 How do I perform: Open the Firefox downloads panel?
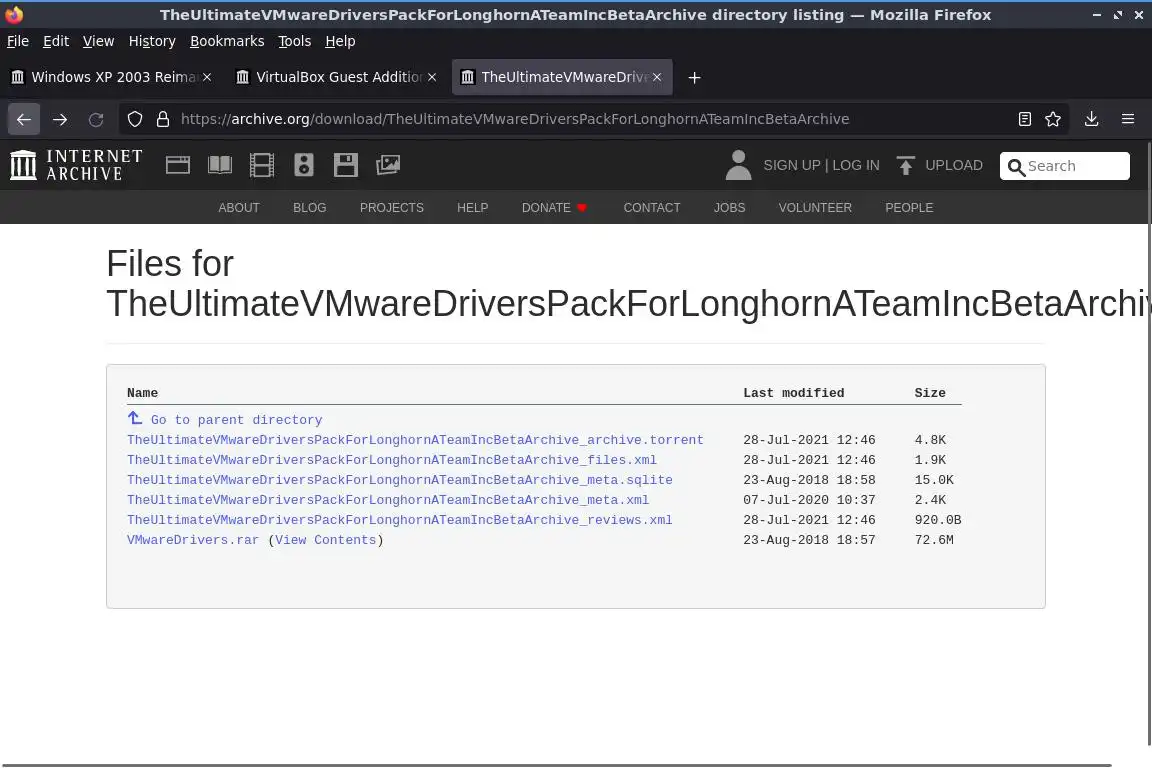(x=1092, y=119)
